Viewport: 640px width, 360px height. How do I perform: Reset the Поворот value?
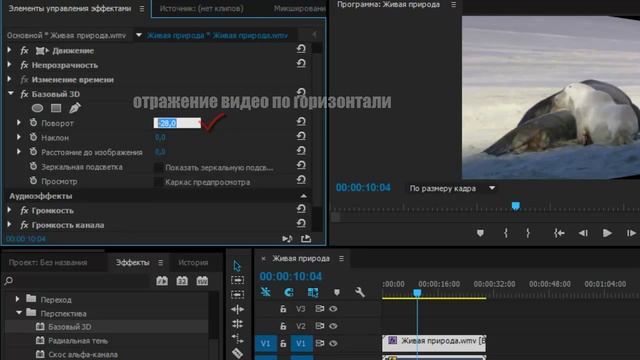301,122
